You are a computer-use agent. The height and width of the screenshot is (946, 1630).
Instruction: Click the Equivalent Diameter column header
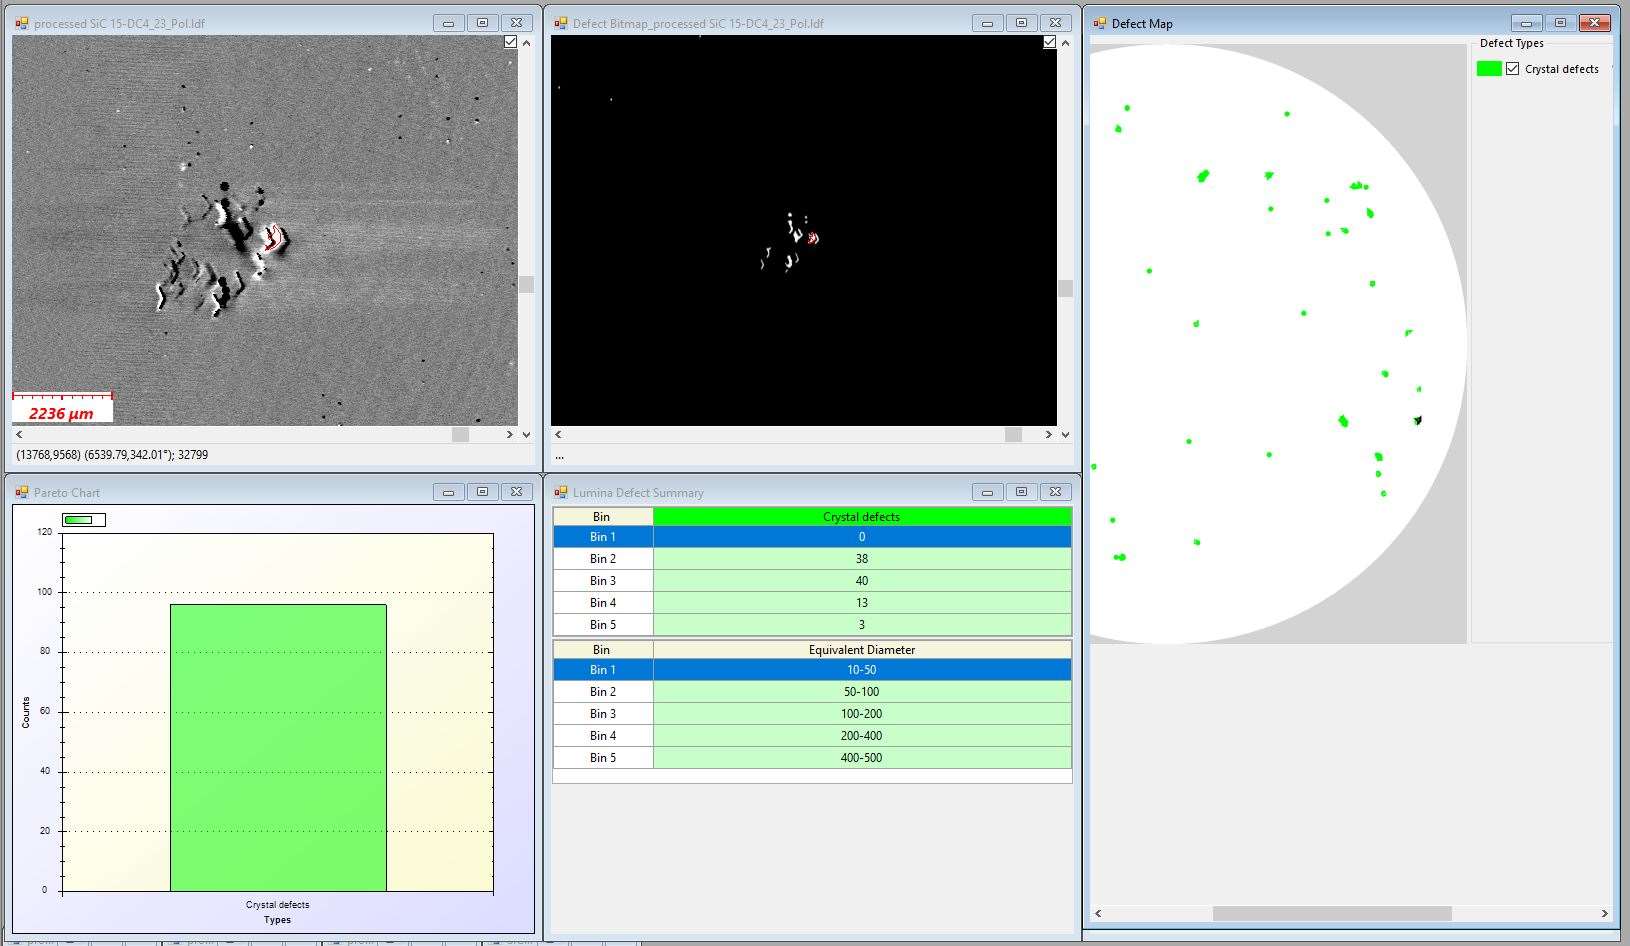[x=861, y=650]
